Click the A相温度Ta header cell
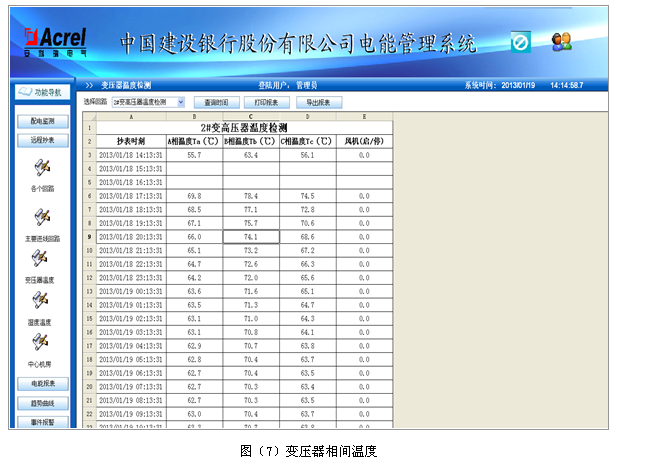 point(194,142)
